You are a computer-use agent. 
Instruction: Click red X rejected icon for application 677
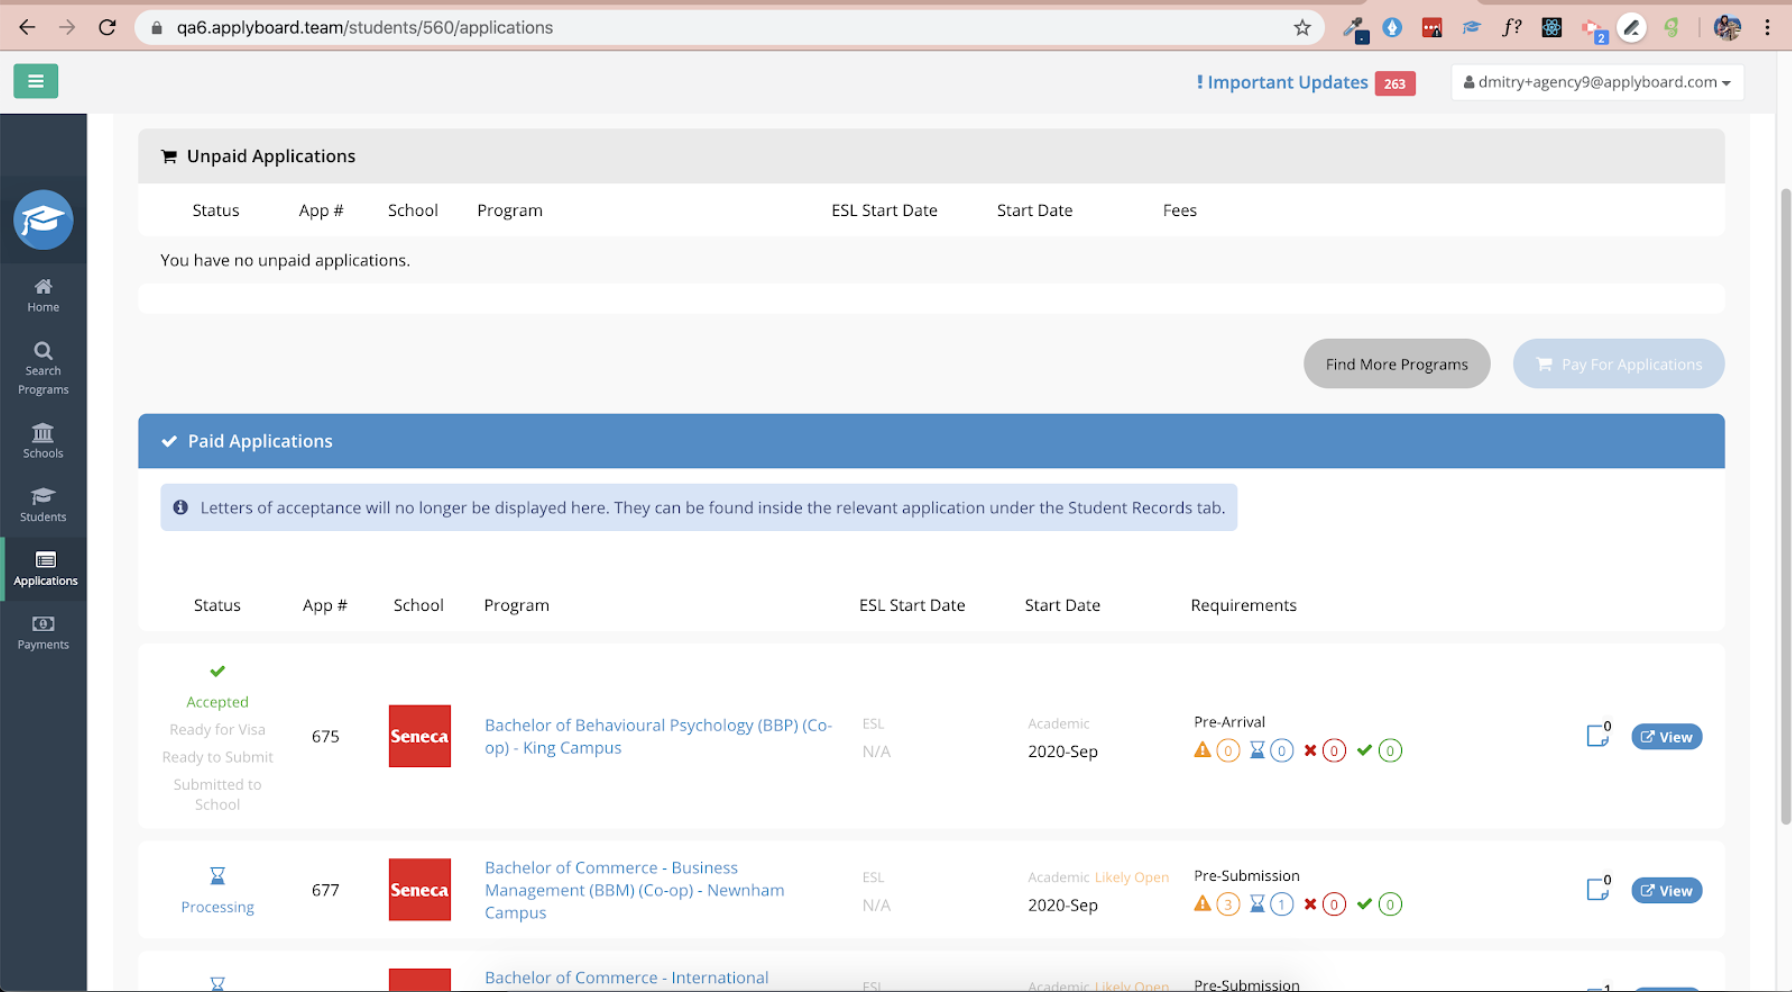tap(1310, 904)
